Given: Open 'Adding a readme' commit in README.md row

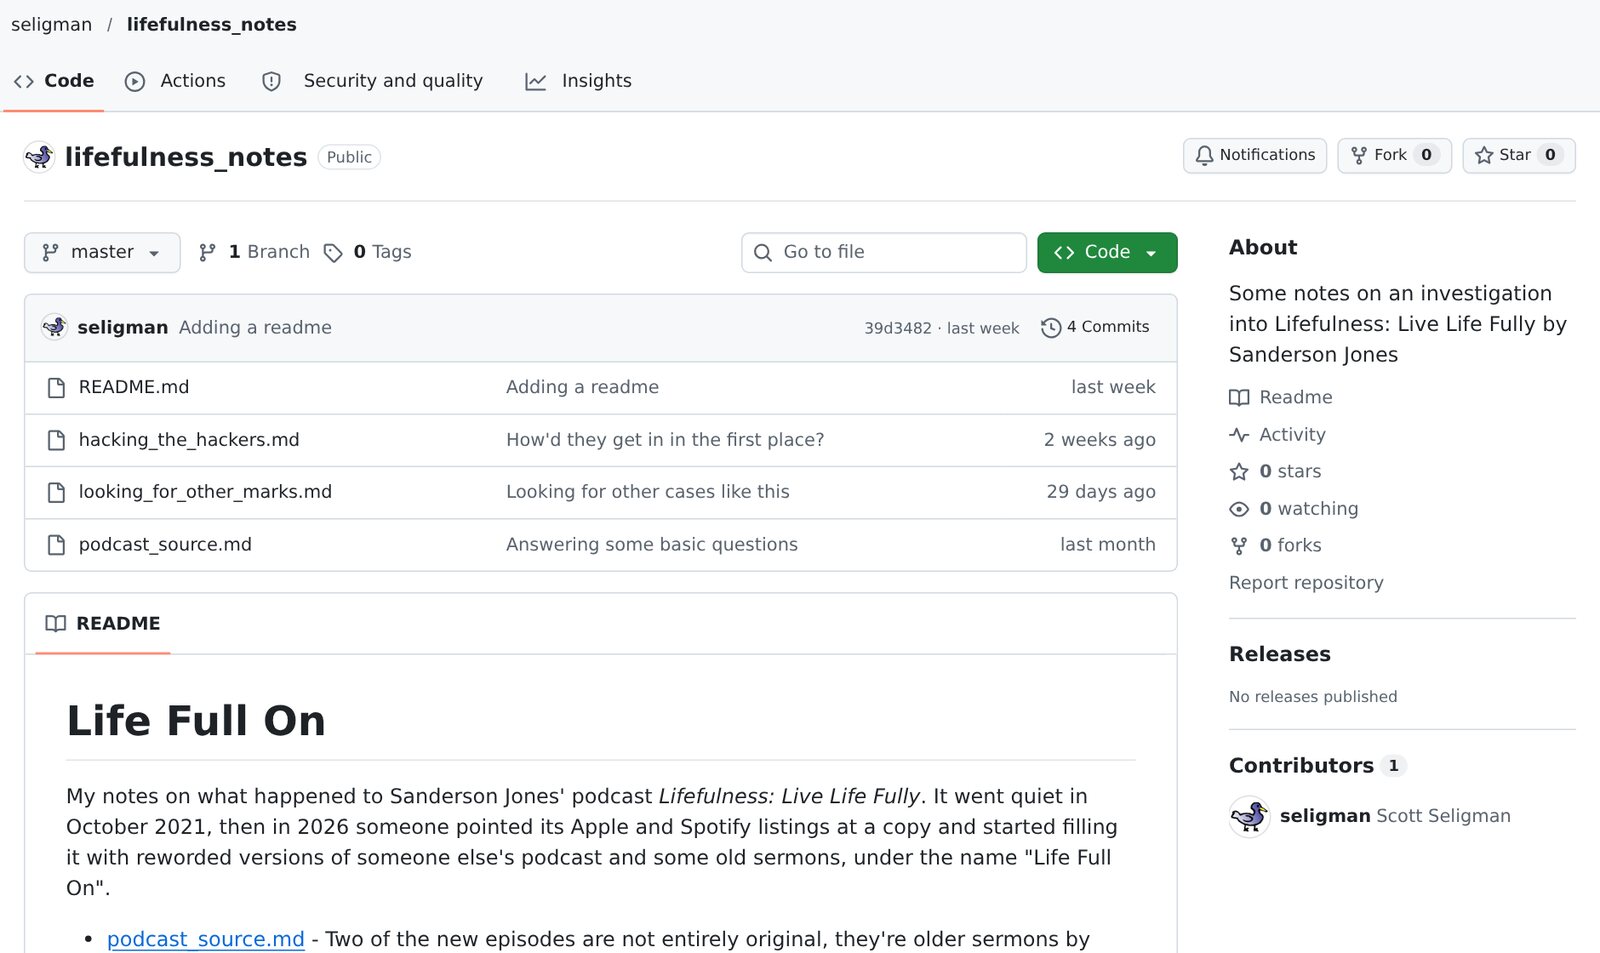Looking at the screenshot, I should [582, 387].
